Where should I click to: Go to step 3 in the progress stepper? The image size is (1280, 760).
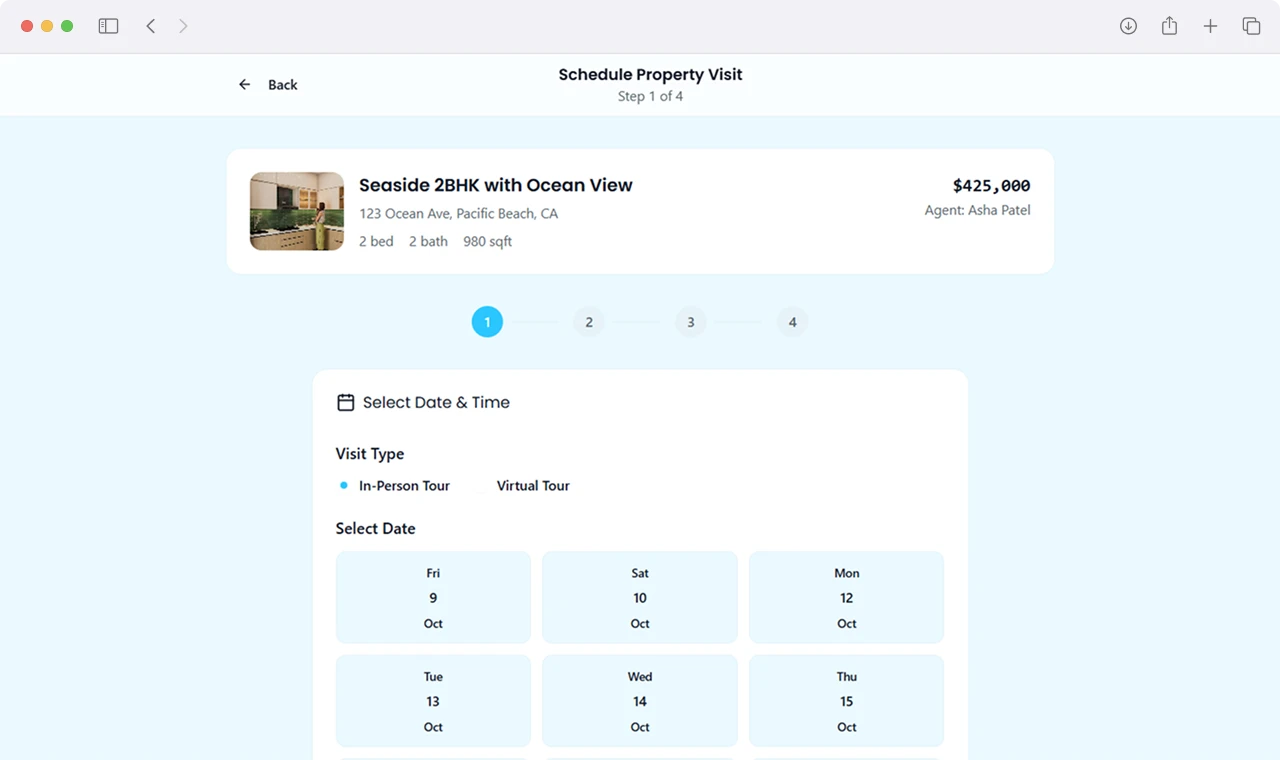(x=691, y=322)
